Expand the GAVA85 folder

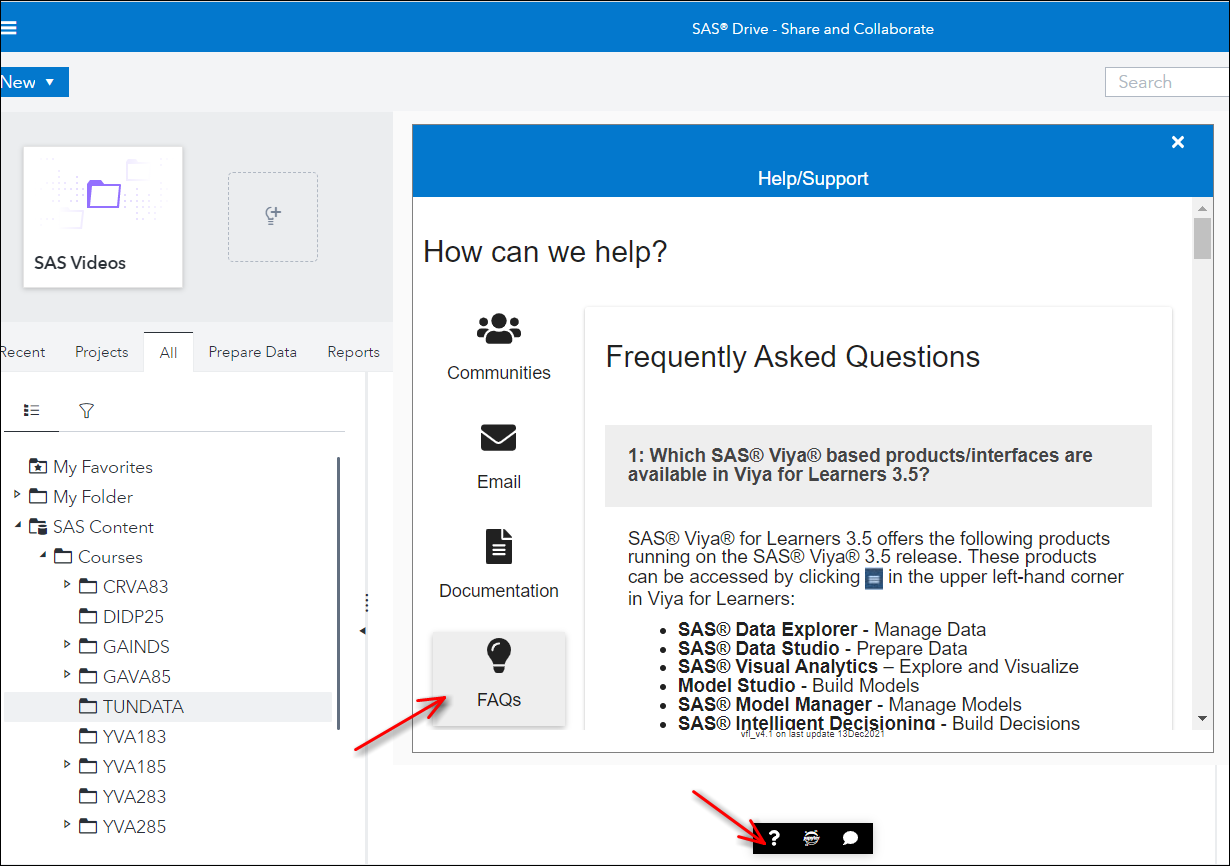(x=67, y=675)
